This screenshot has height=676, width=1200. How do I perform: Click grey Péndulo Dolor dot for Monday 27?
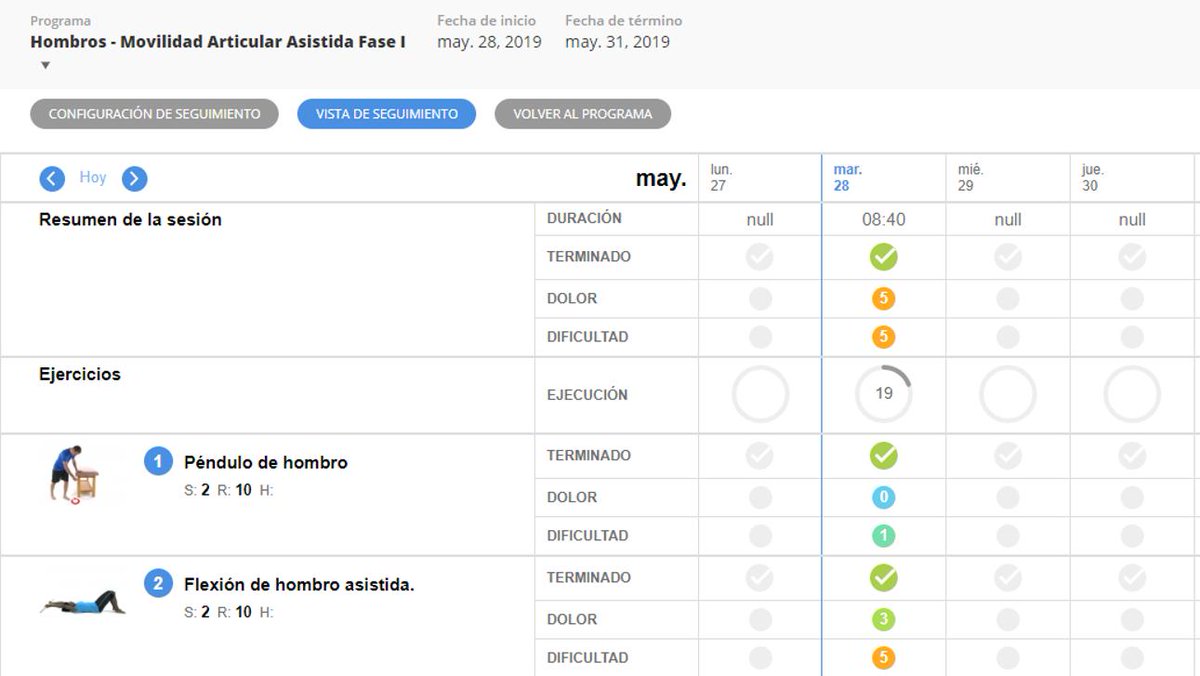click(760, 497)
